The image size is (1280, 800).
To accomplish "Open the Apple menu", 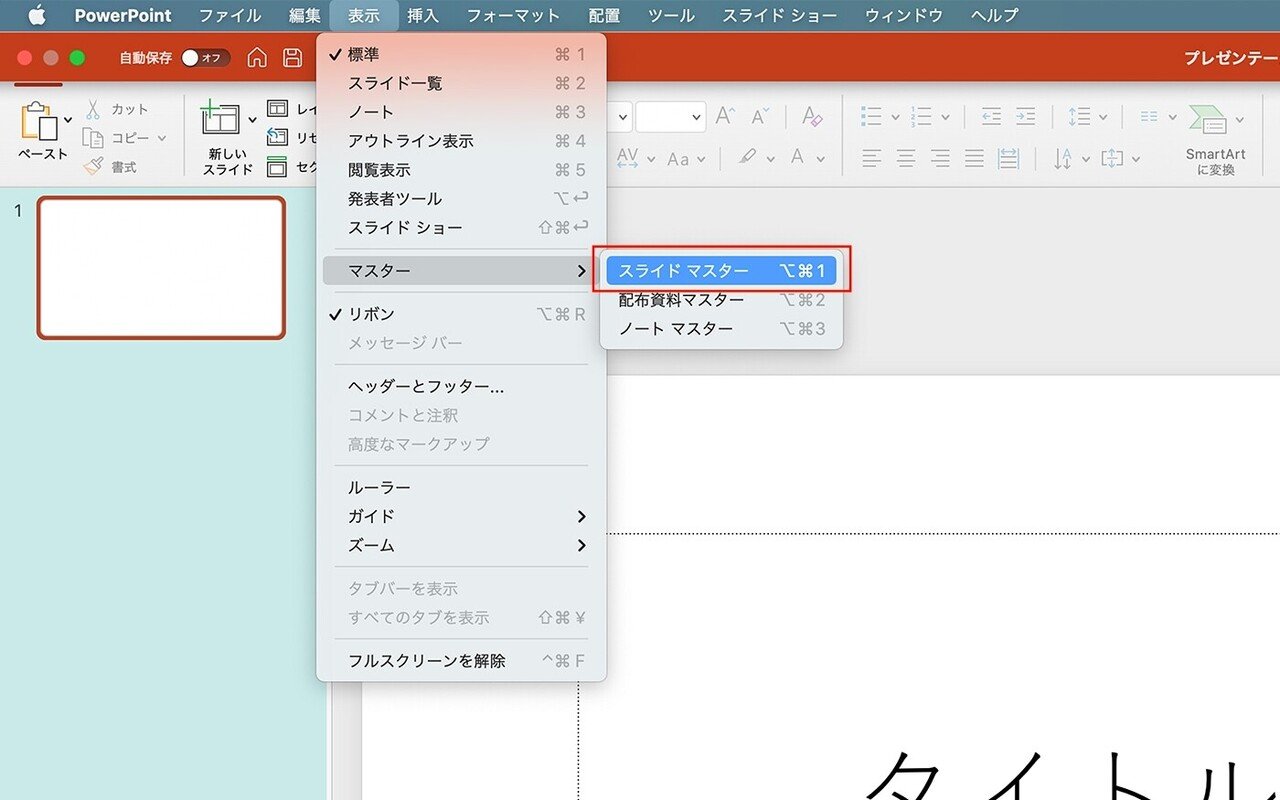I will (x=37, y=15).
